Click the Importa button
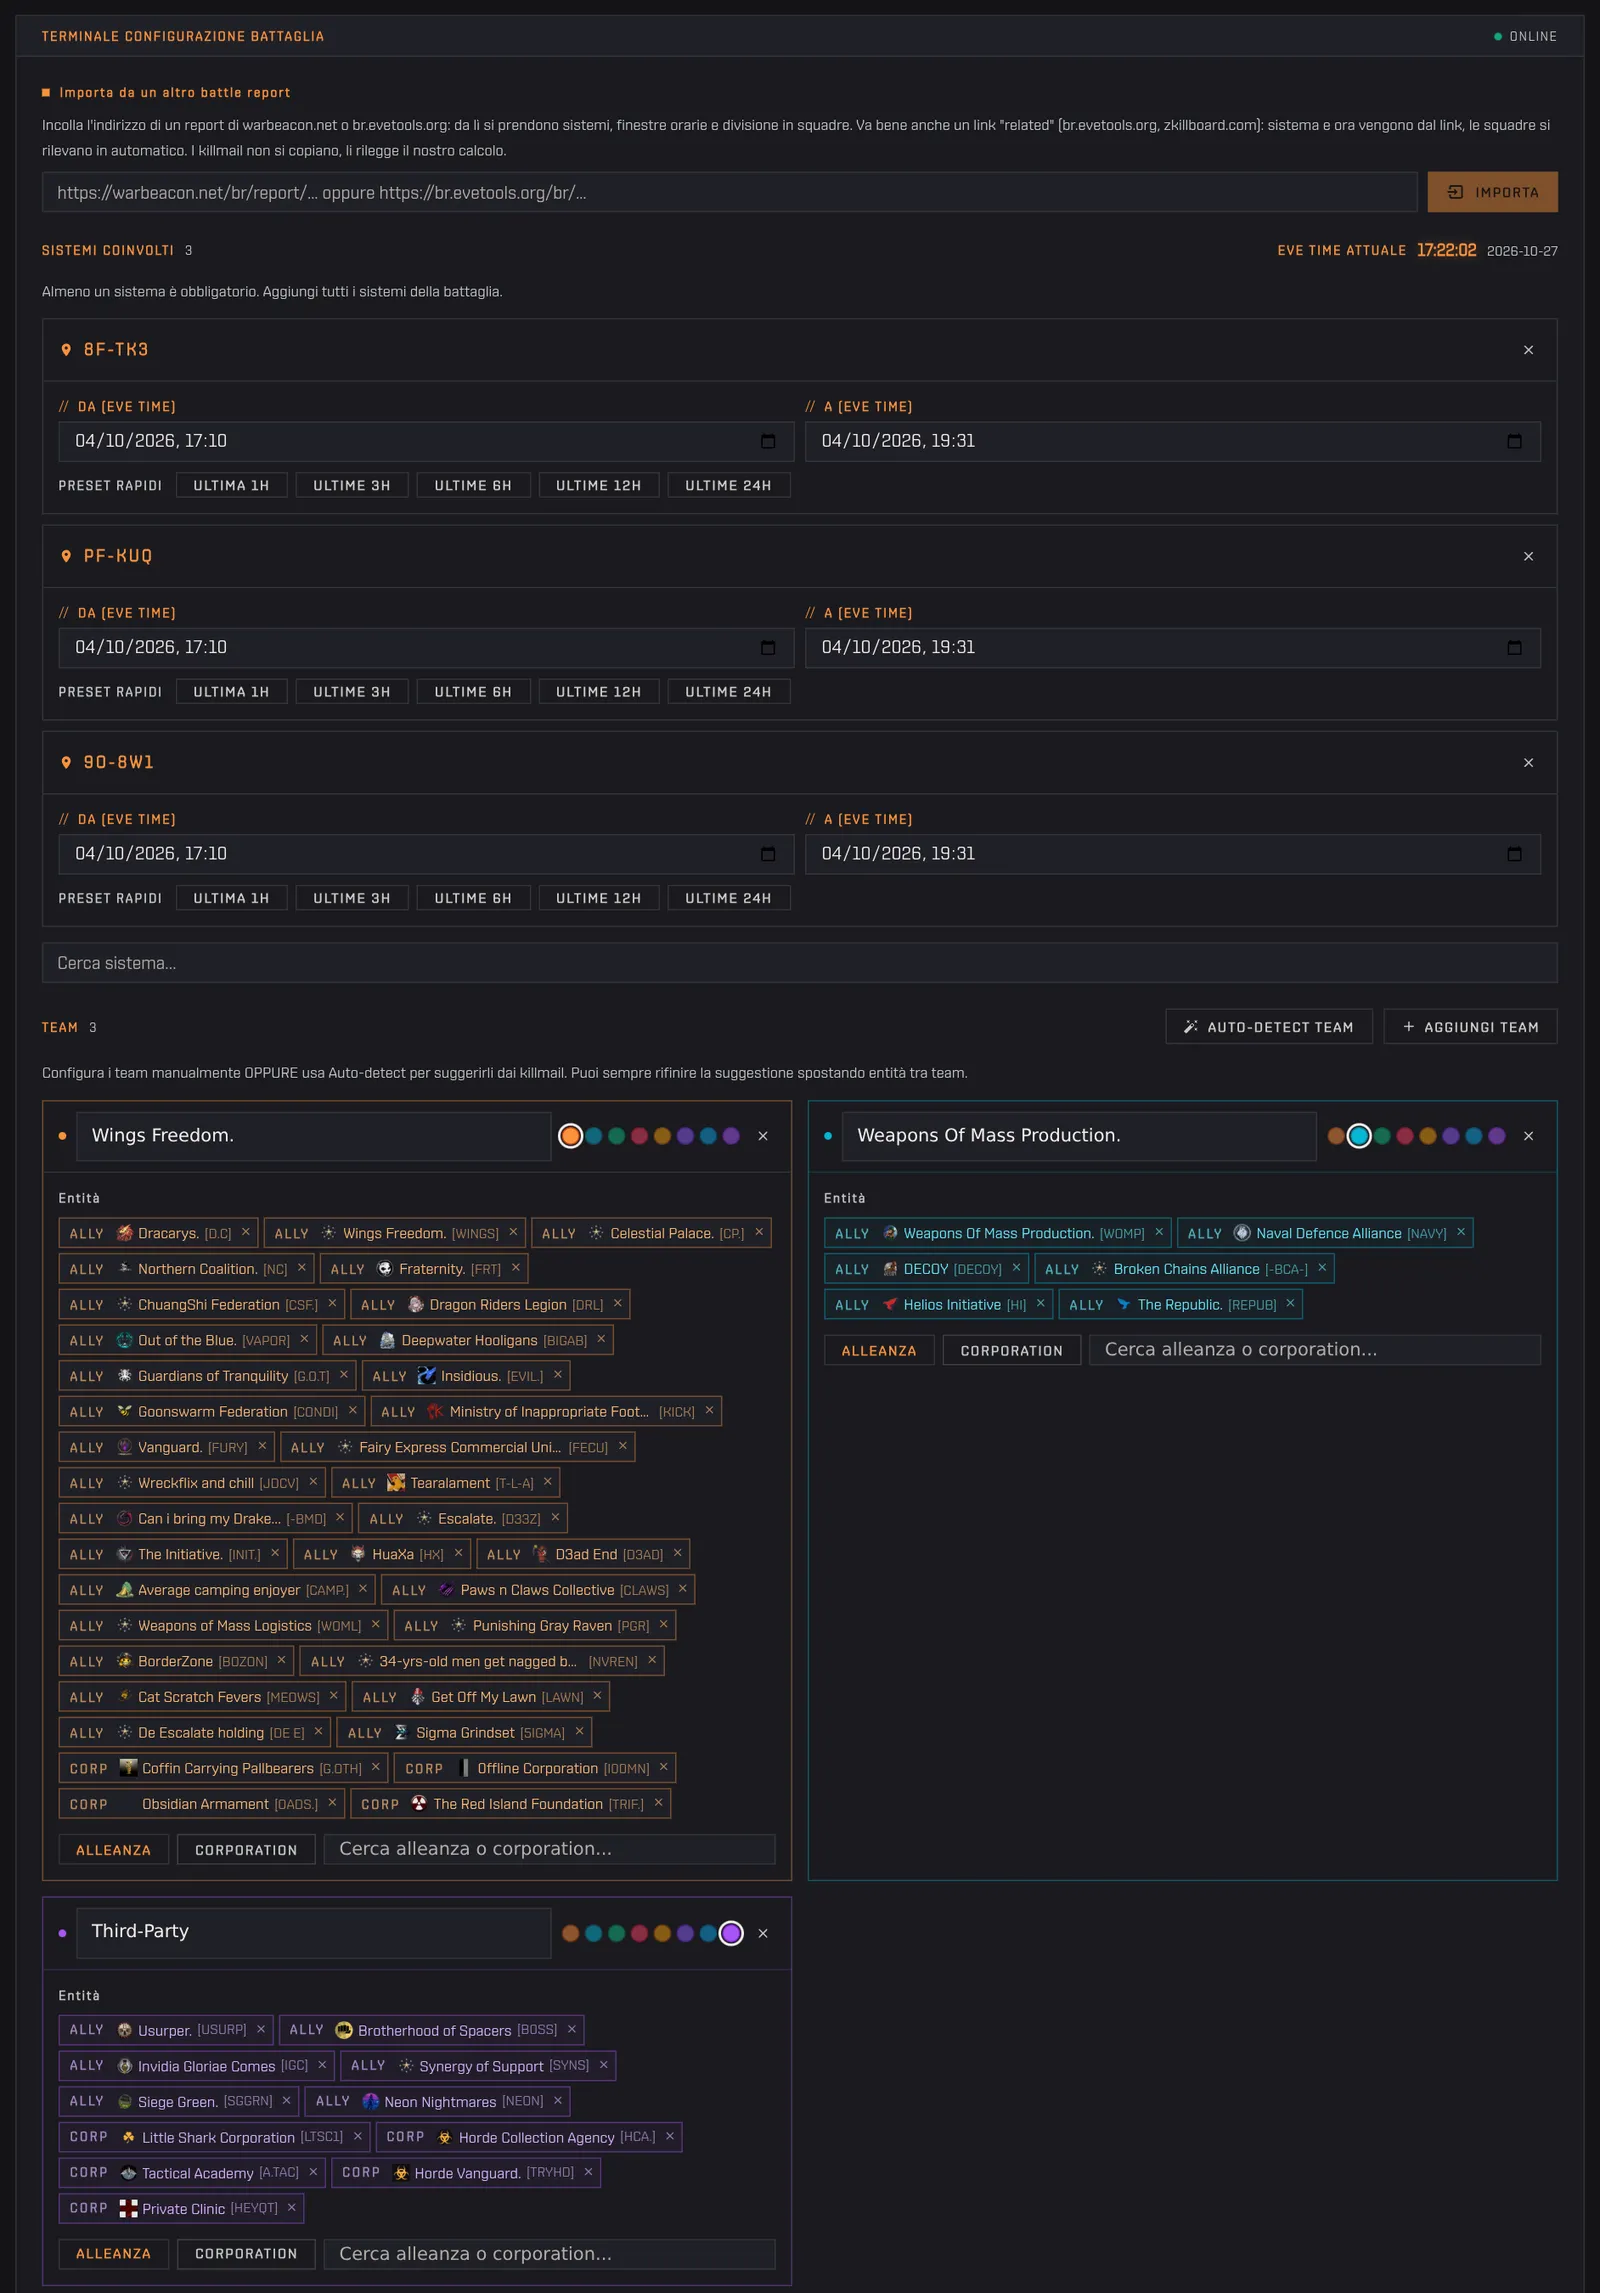 pos(1492,192)
